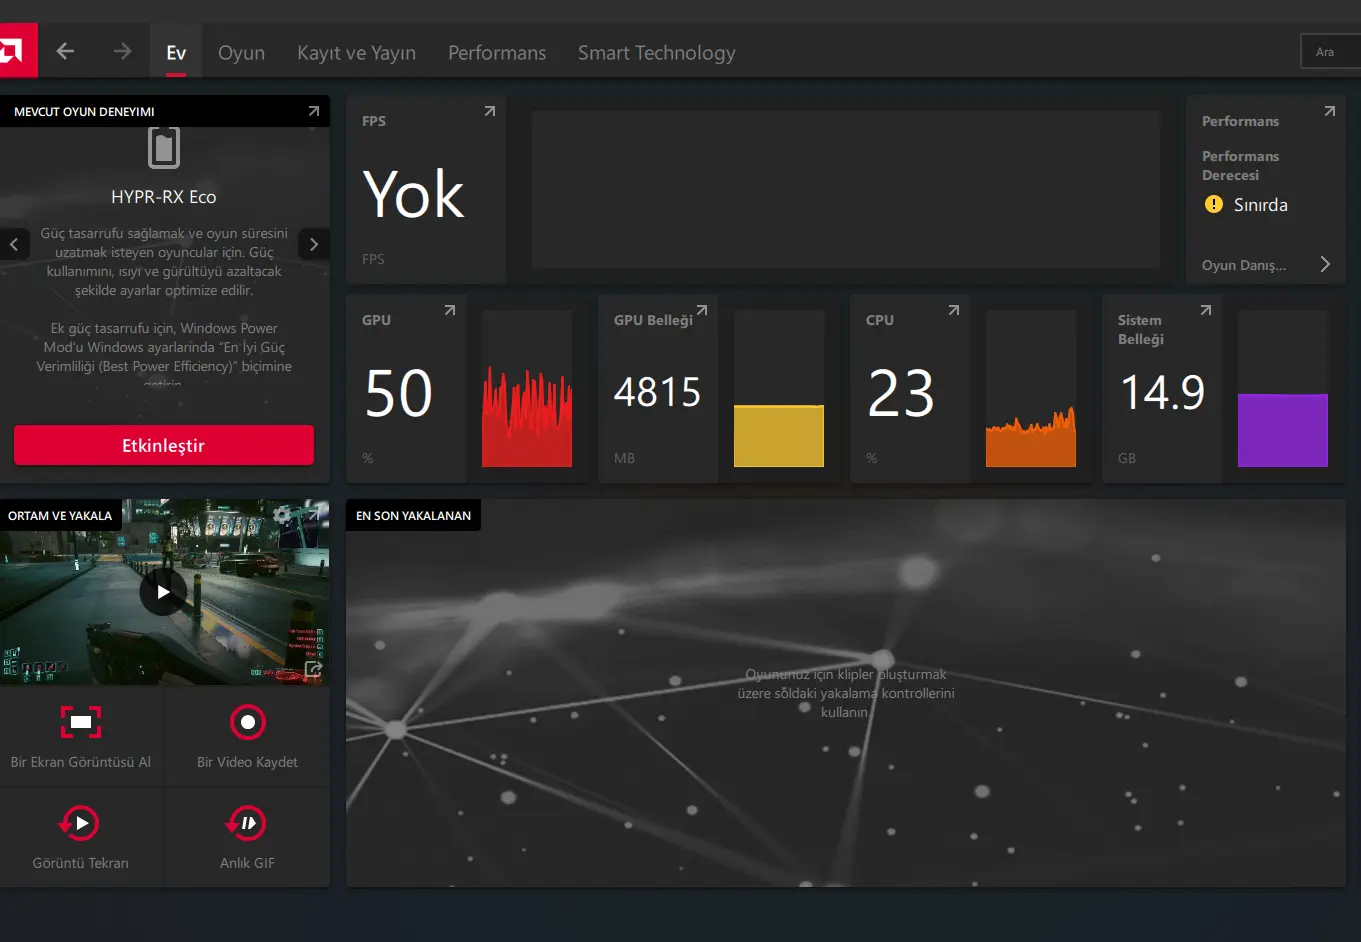Save Görüntü Tekrarı instant replay

click(81, 837)
